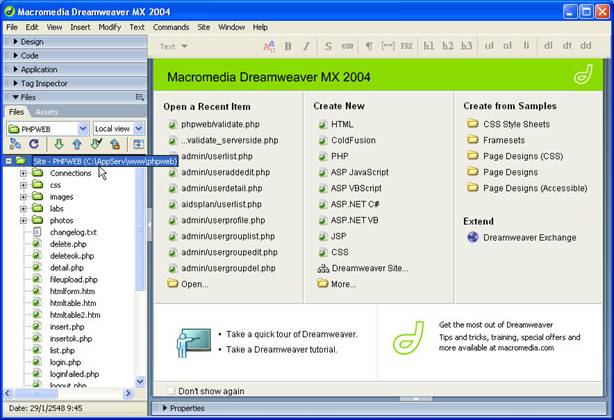Open the PHPWEB site dropdown
Viewport: 614px width, 420px height.
pos(83,128)
